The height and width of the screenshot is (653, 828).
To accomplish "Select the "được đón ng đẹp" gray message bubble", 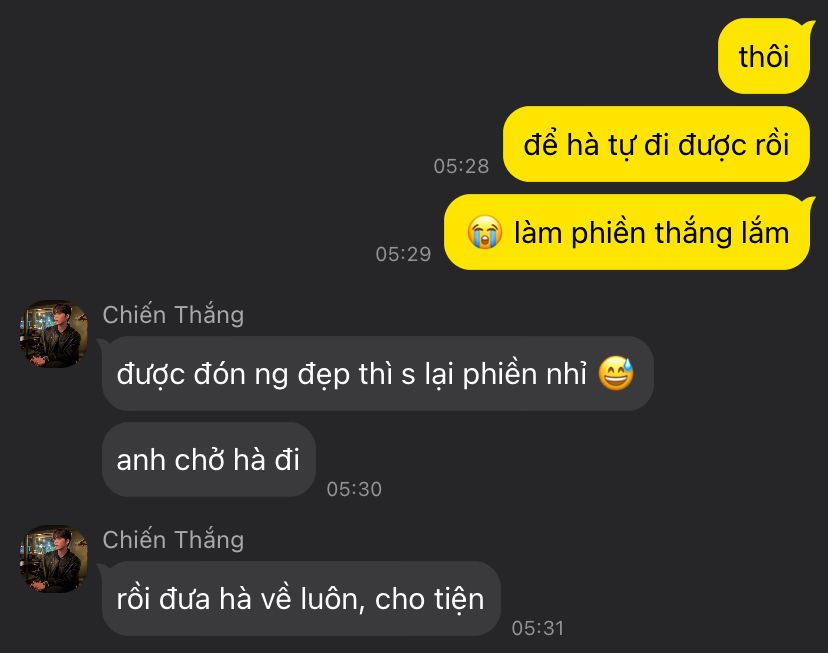I will (377, 374).
